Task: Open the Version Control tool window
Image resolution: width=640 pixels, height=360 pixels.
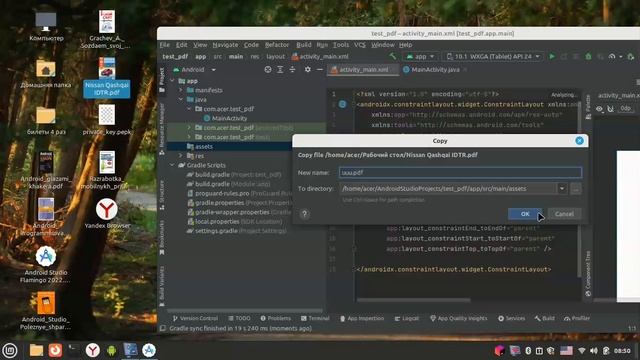Action: tap(195, 318)
